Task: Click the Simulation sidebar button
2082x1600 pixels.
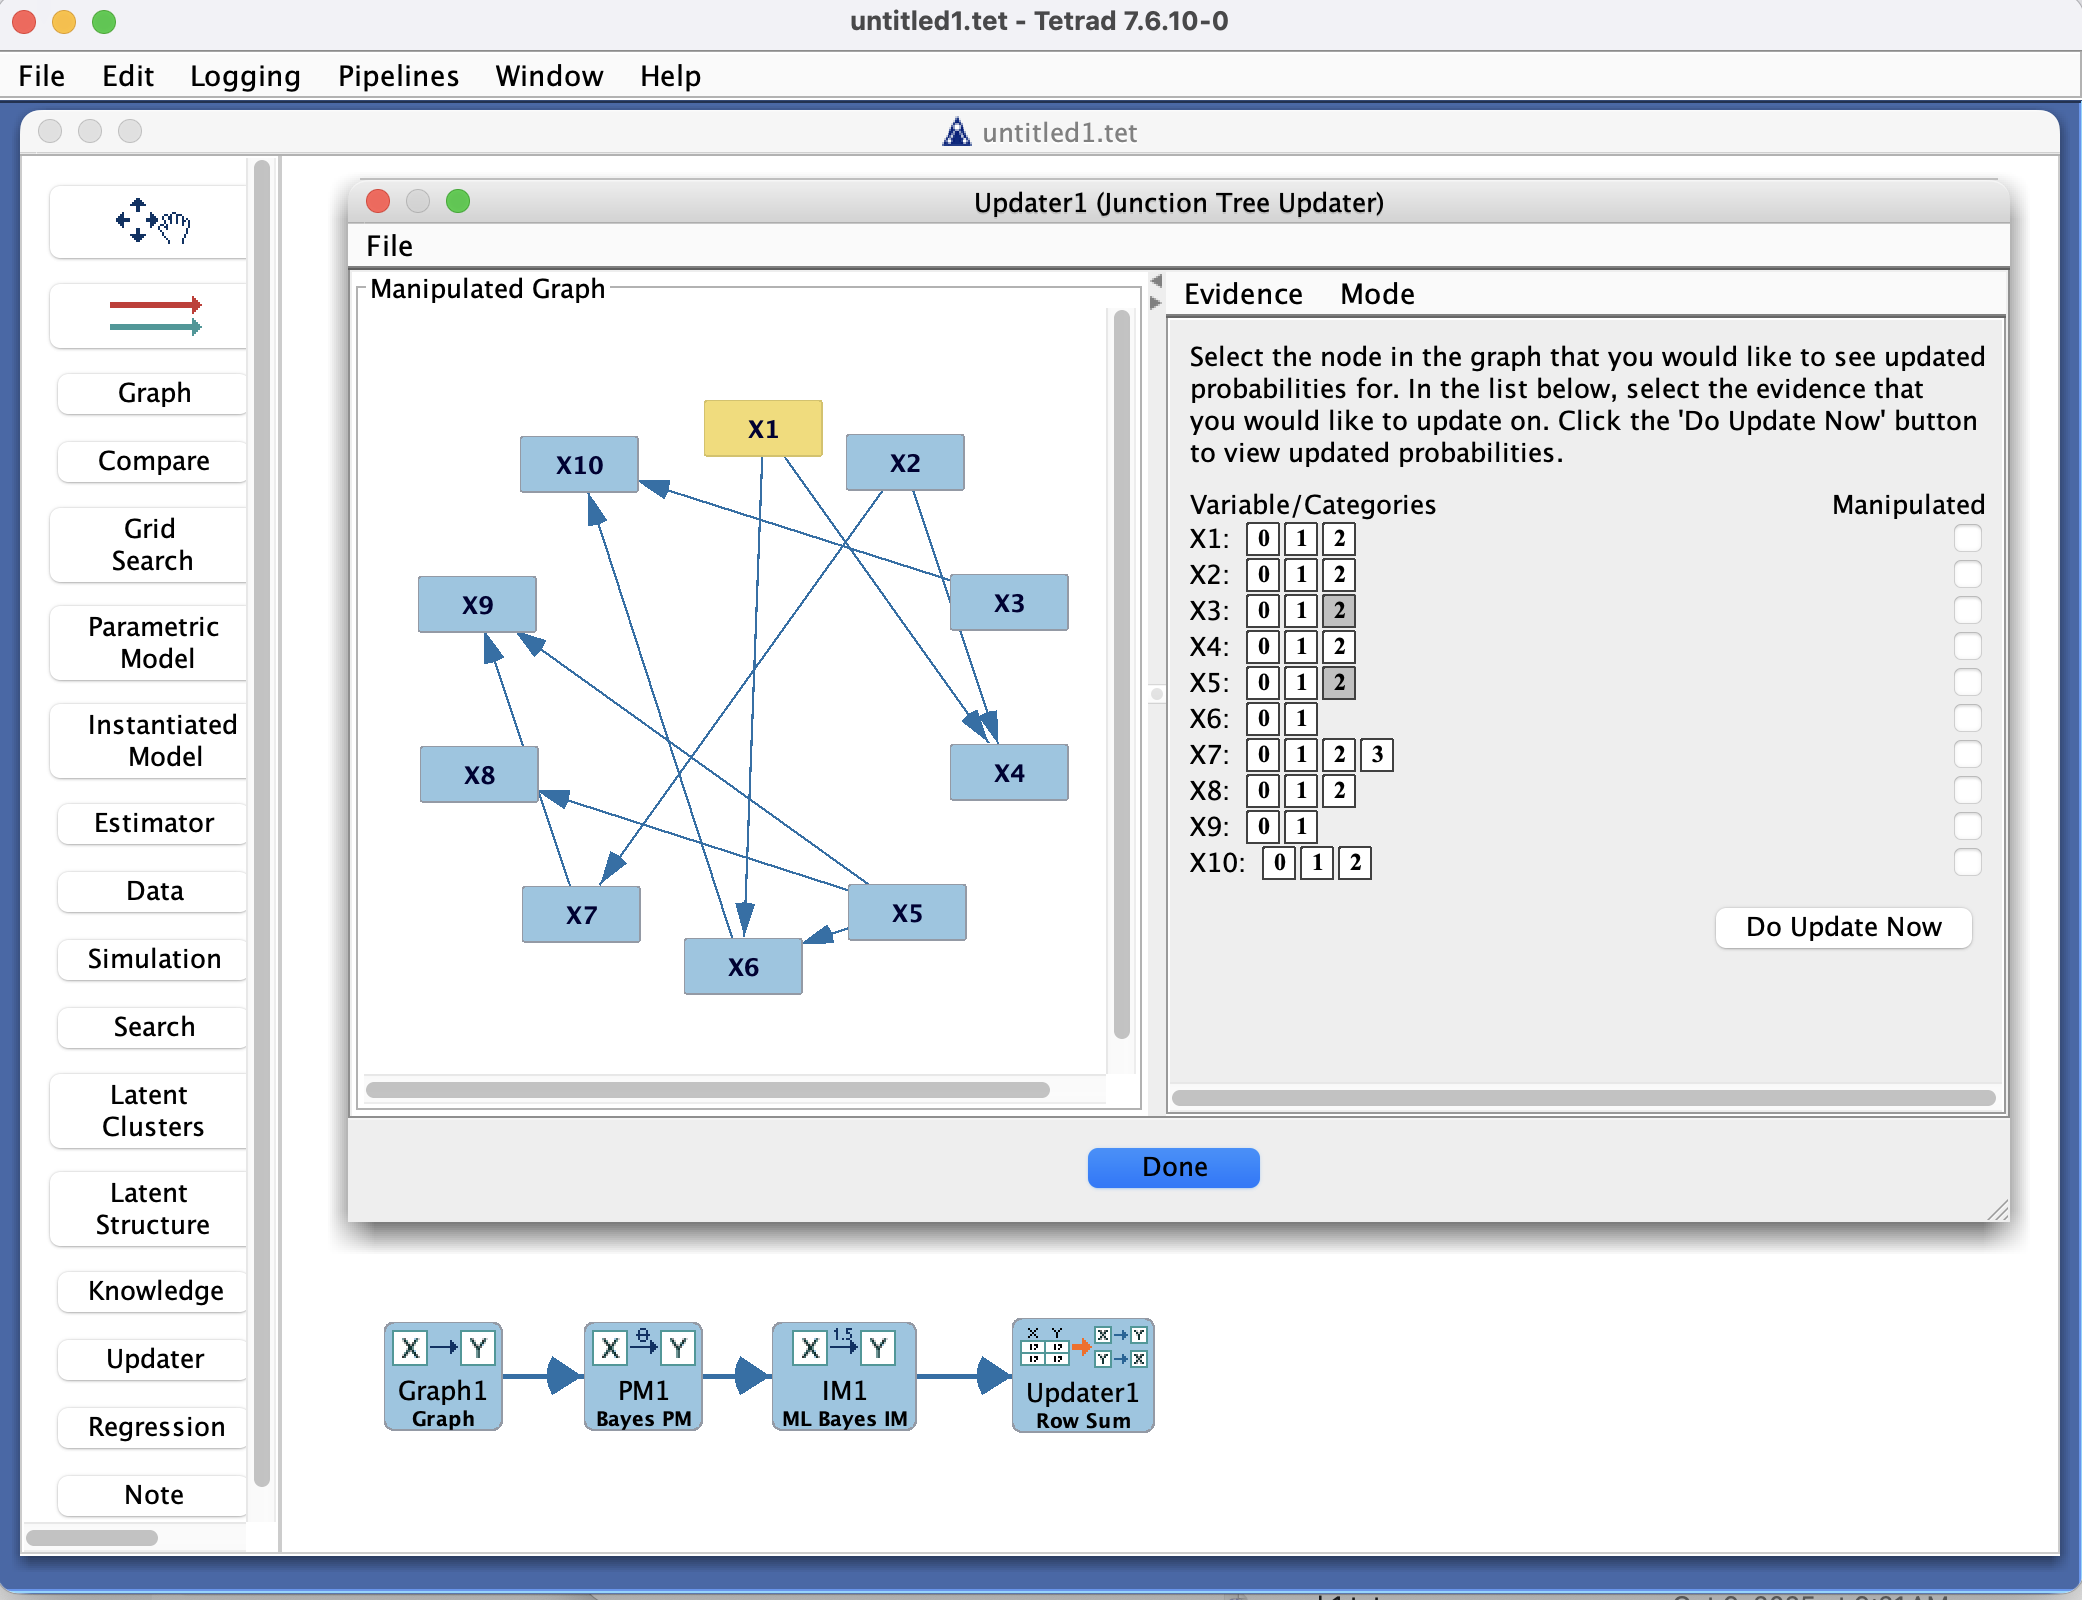Action: pyautogui.click(x=153, y=959)
